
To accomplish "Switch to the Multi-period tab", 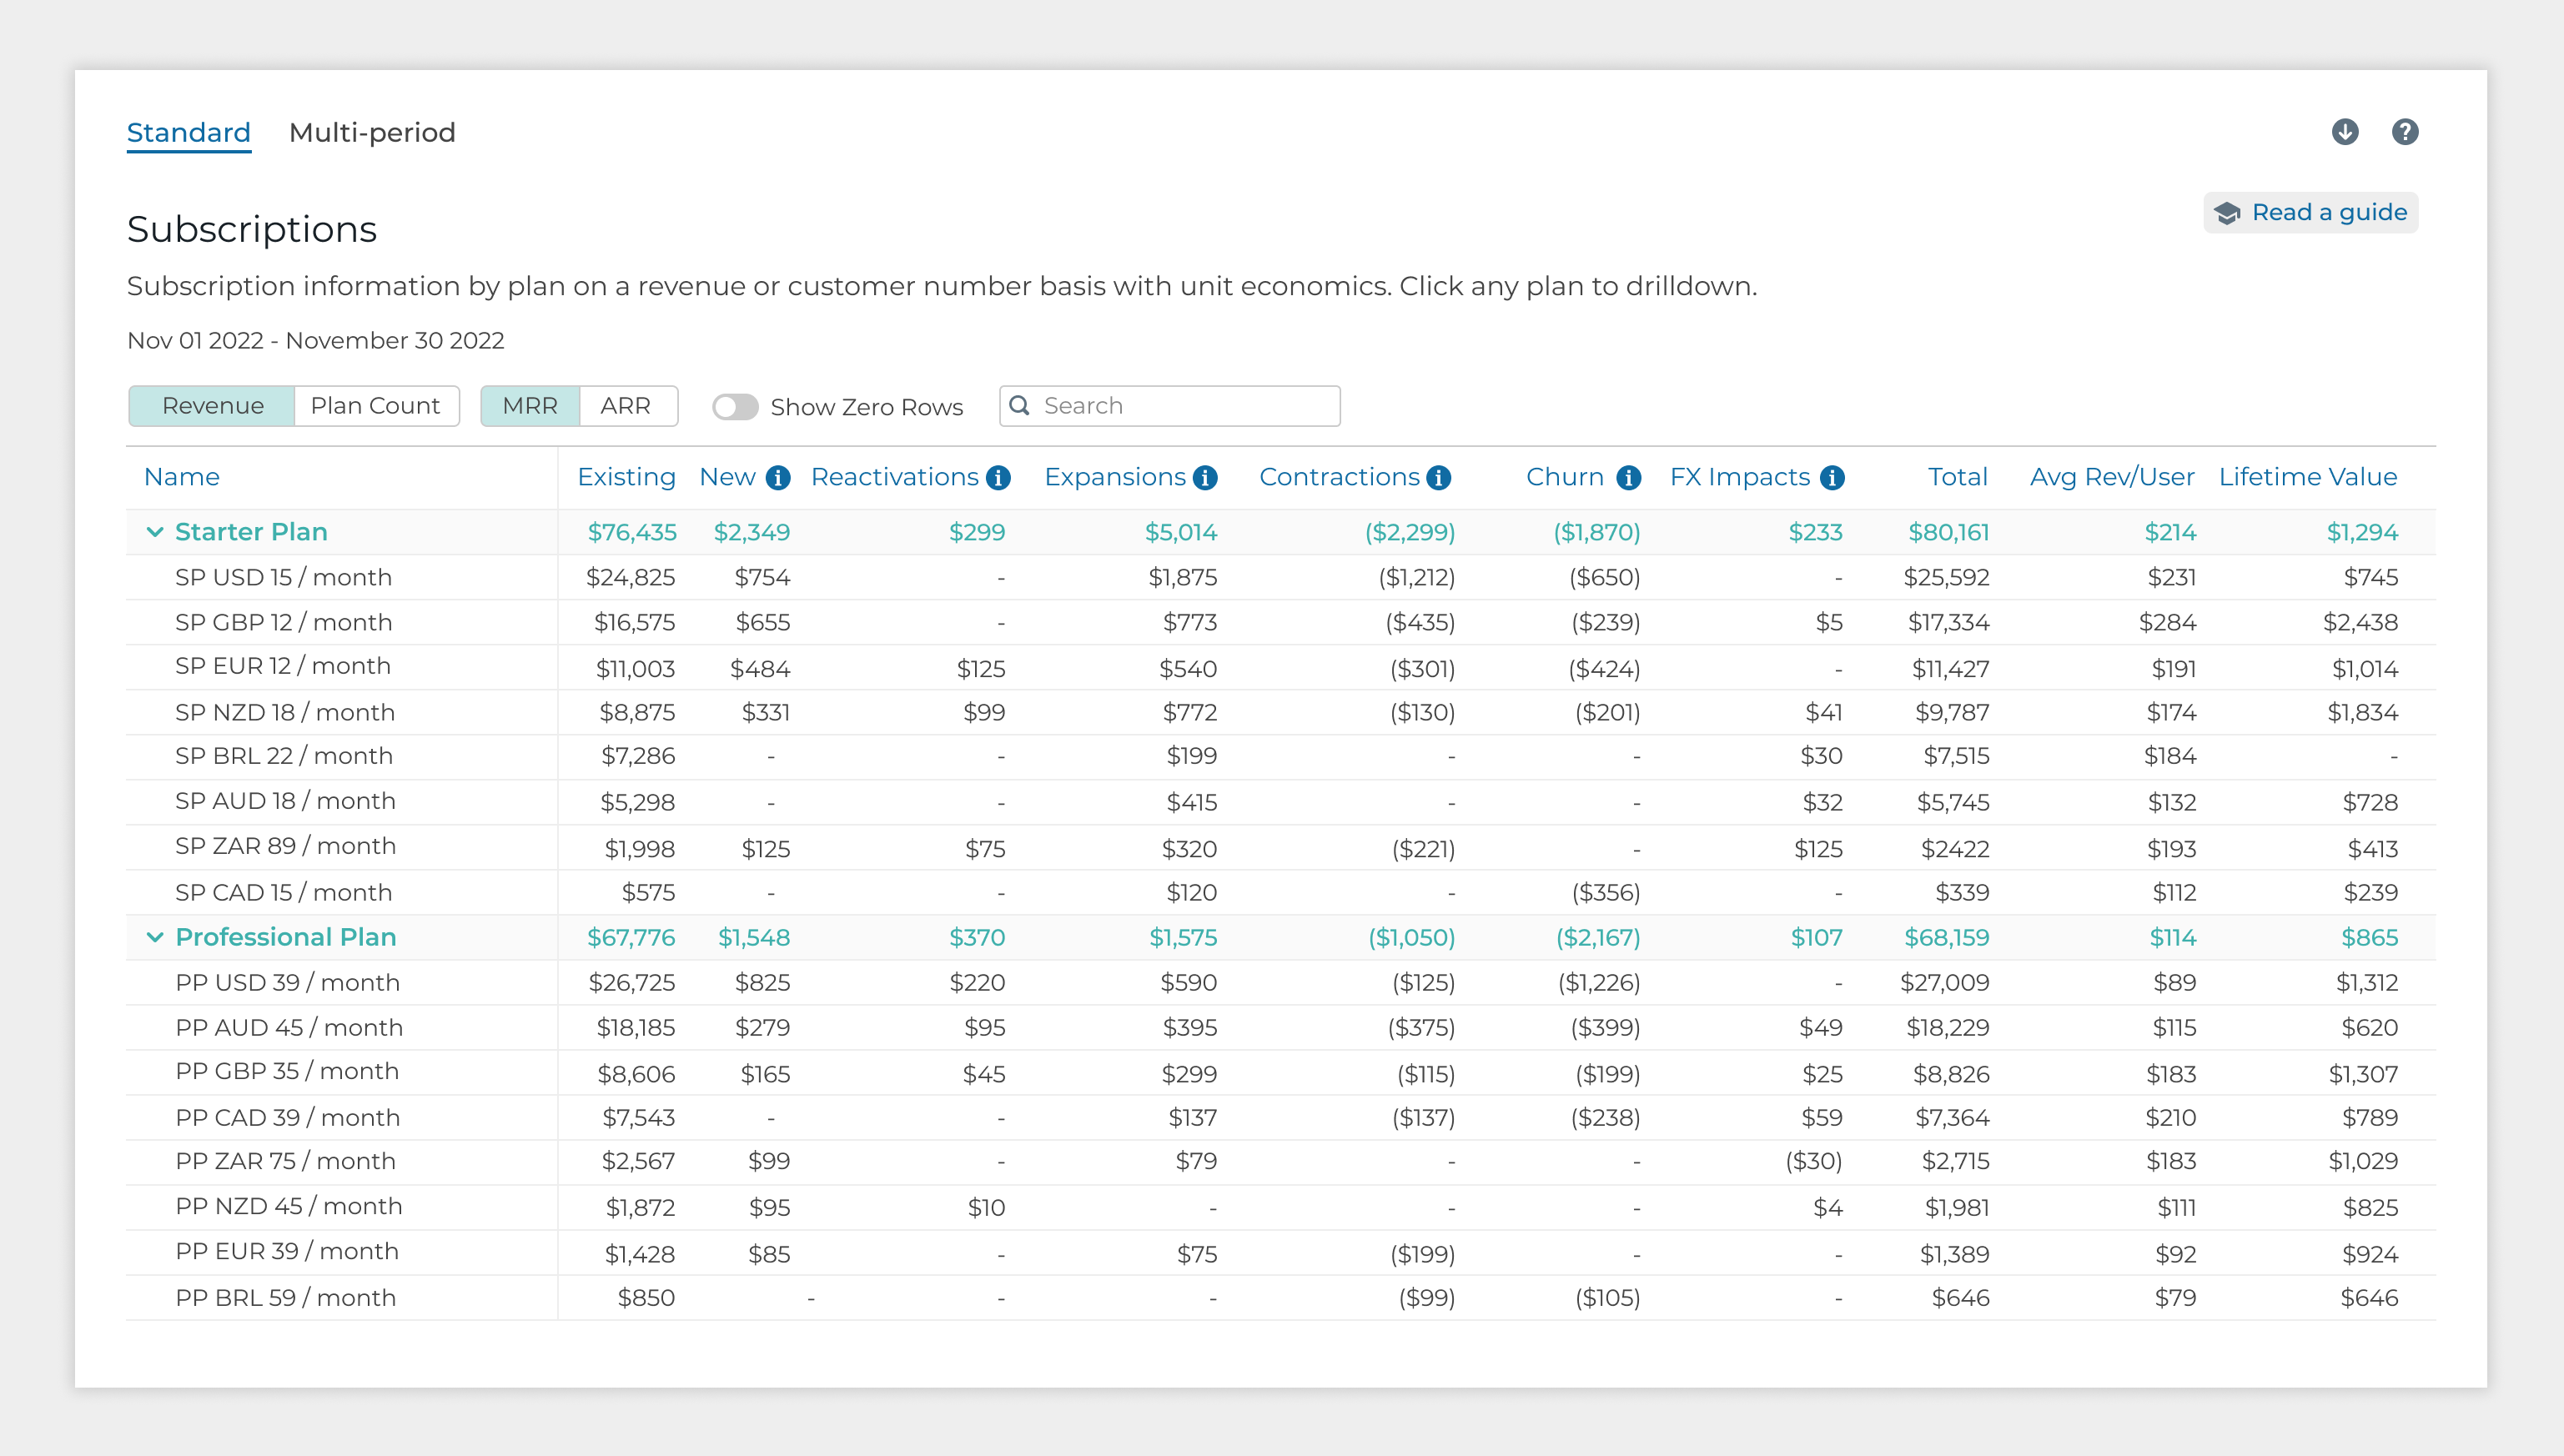I will click(x=372, y=133).
